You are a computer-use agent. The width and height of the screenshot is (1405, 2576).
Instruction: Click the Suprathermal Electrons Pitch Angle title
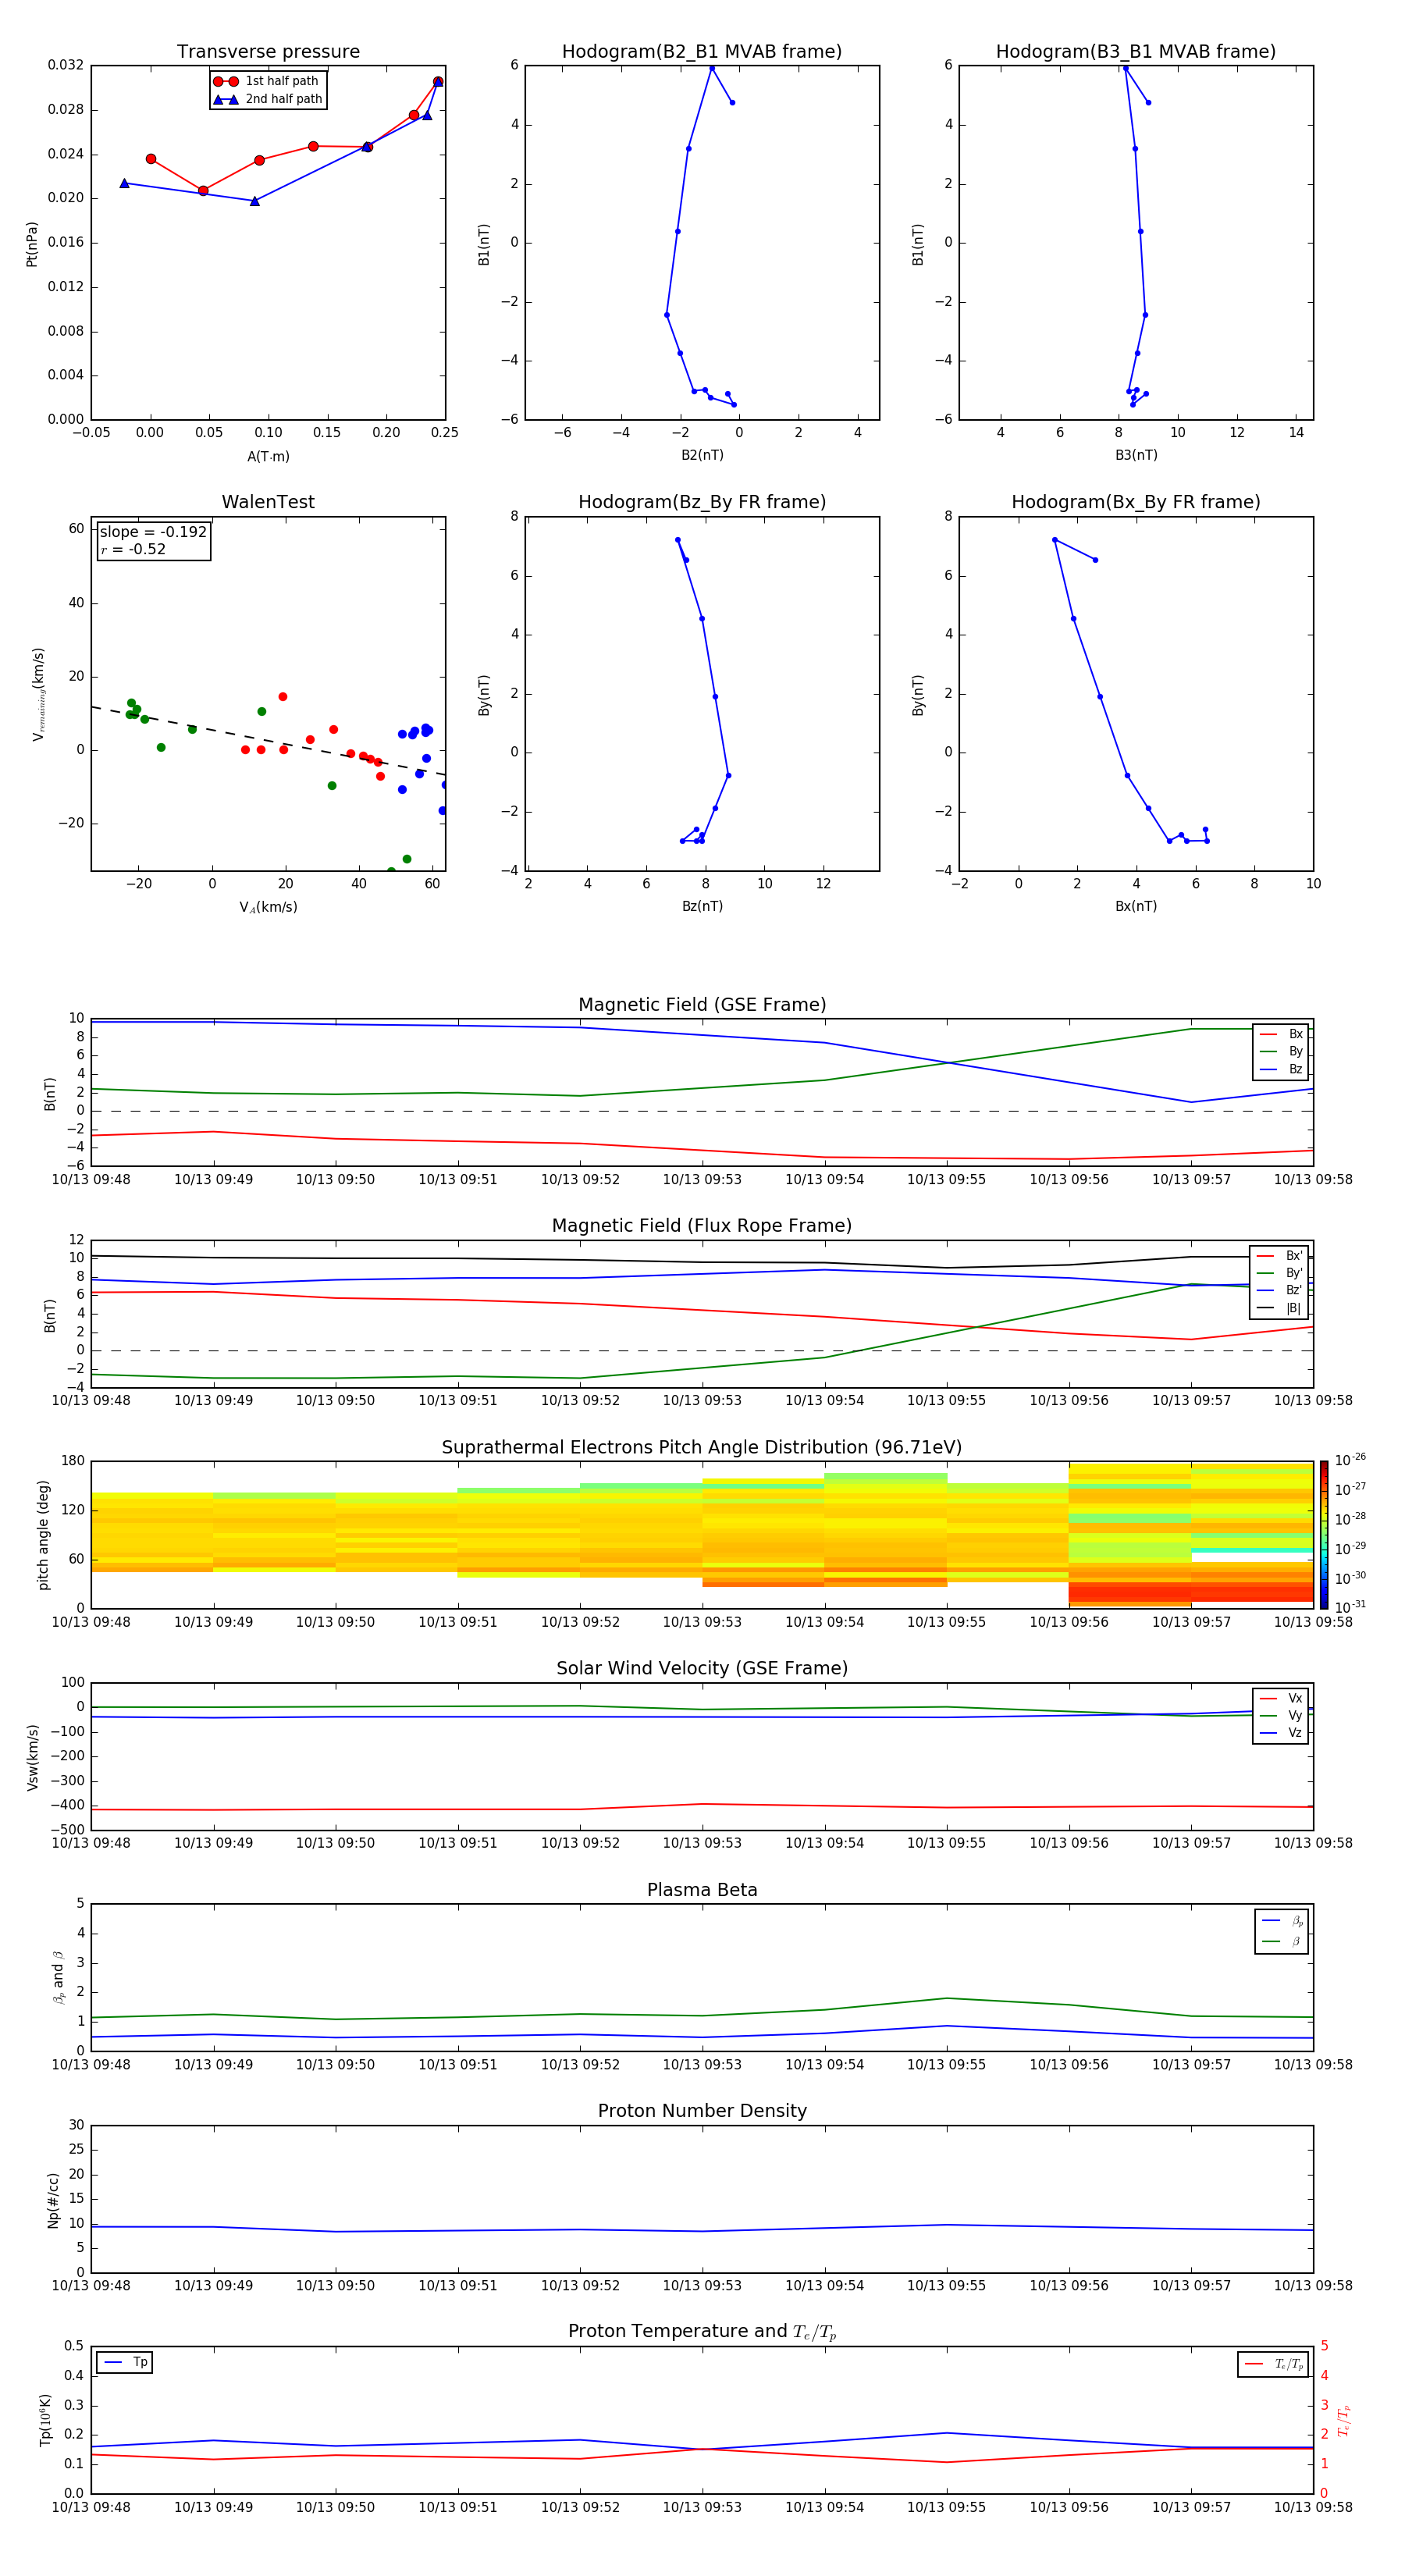click(x=702, y=1447)
